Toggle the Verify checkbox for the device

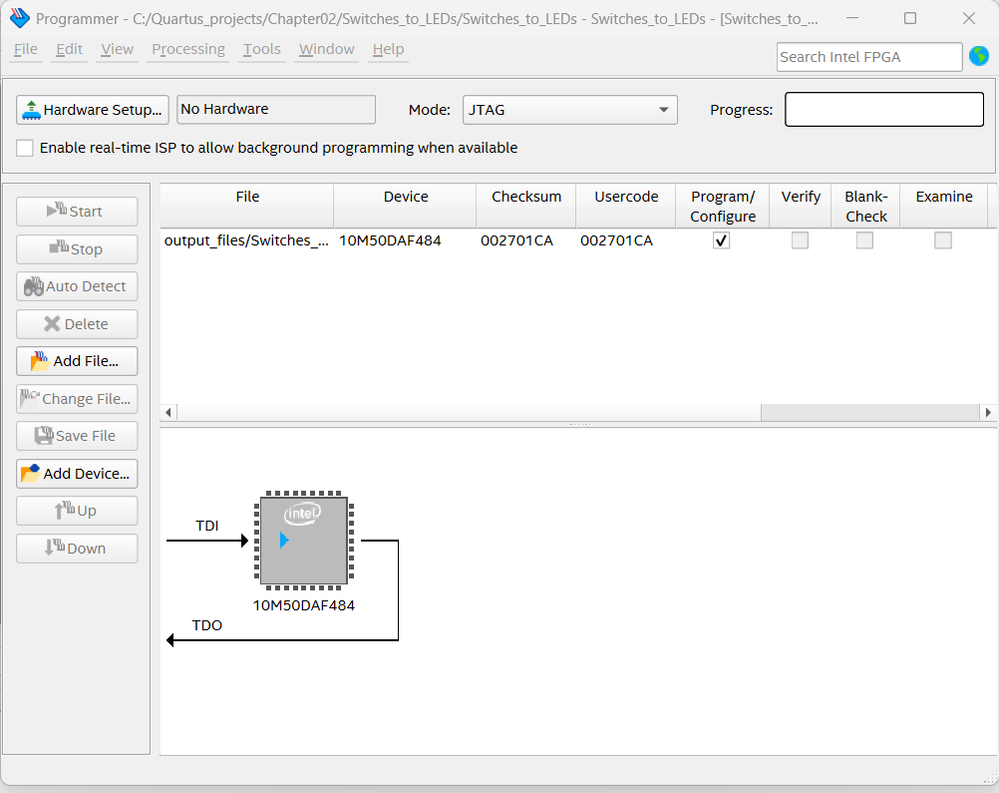[x=800, y=240]
